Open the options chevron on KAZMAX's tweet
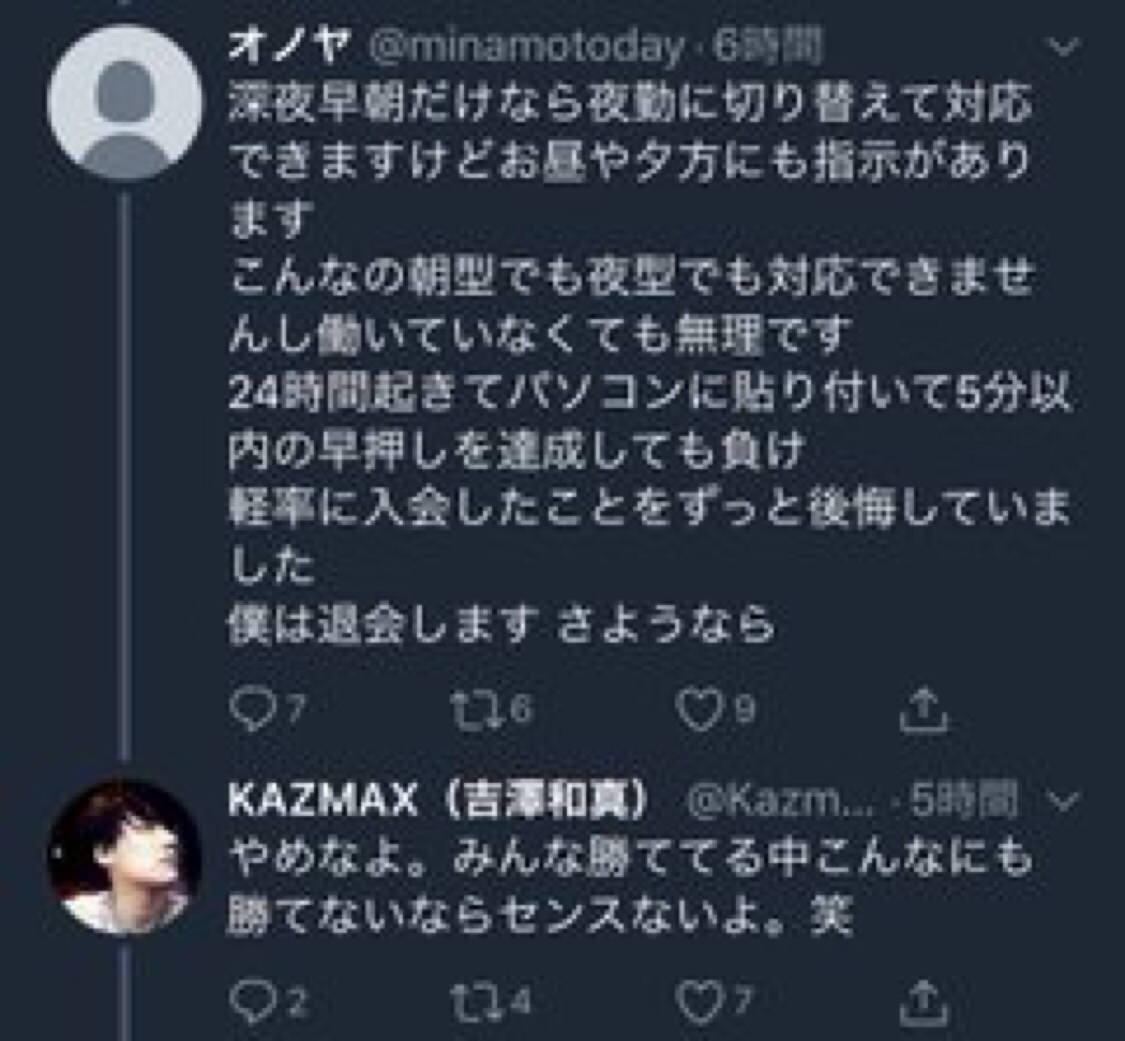The image size is (1125, 1041). click(x=1066, y=800)
